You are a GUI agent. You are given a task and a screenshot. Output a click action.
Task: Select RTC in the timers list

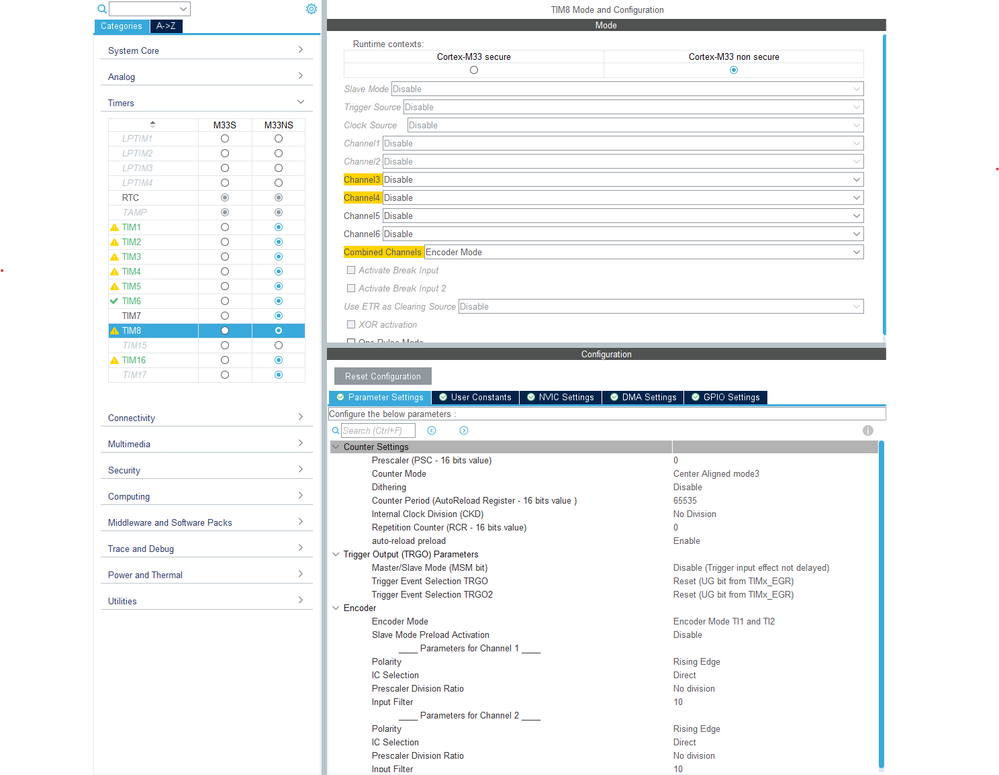tap(131, 198)
